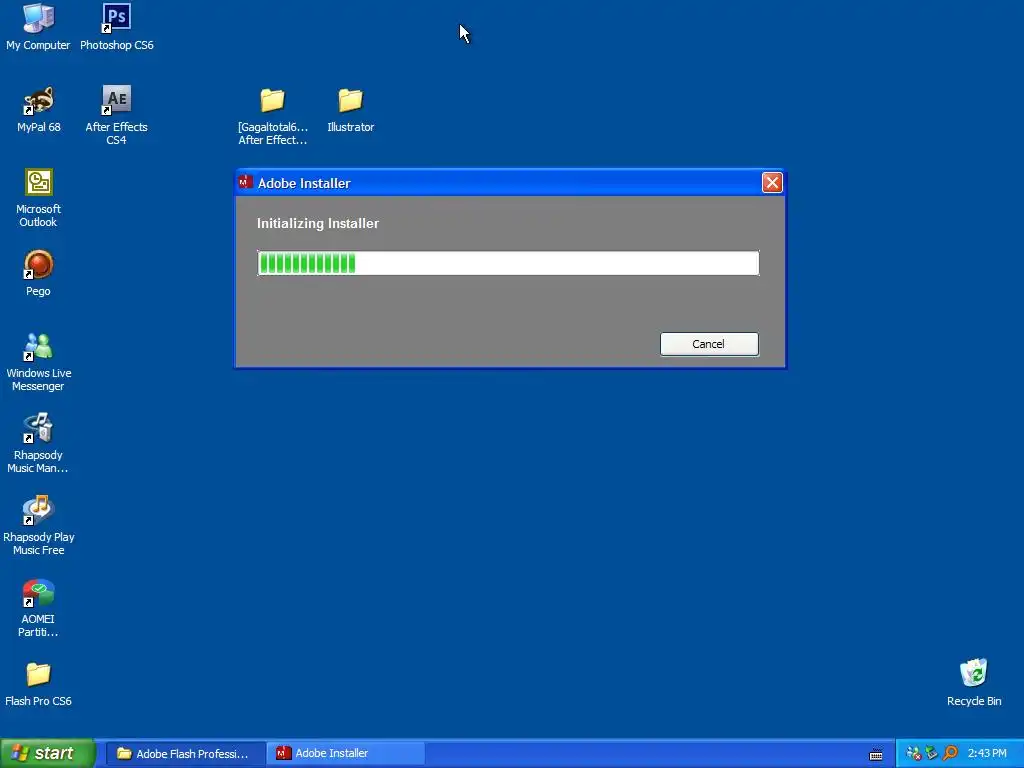Open the Flash Pro CS6 folder
The image size is (1024, 768).
pyautogui.click(x=39, y=684)
